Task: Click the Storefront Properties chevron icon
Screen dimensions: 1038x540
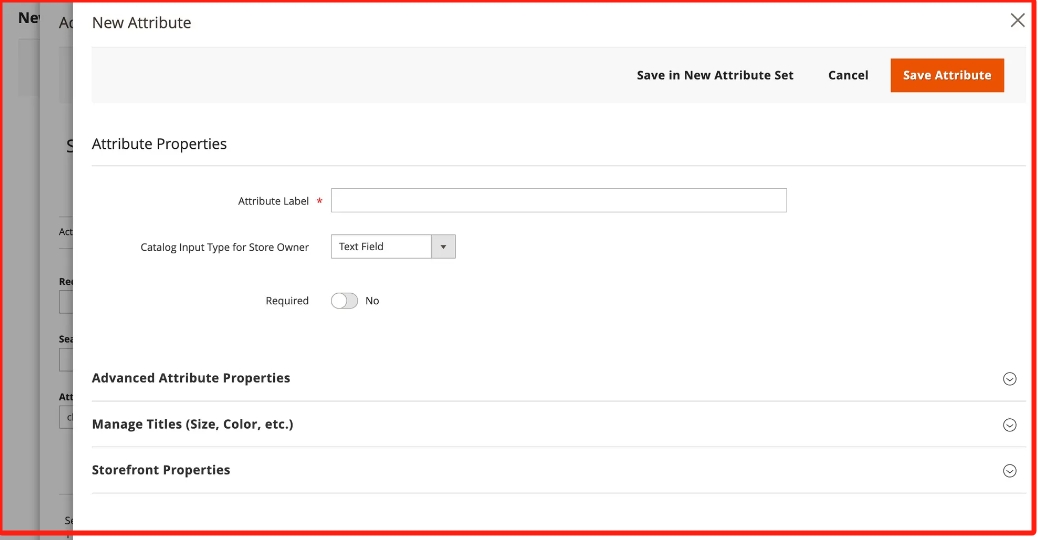Action: (x=1009, y=471)
